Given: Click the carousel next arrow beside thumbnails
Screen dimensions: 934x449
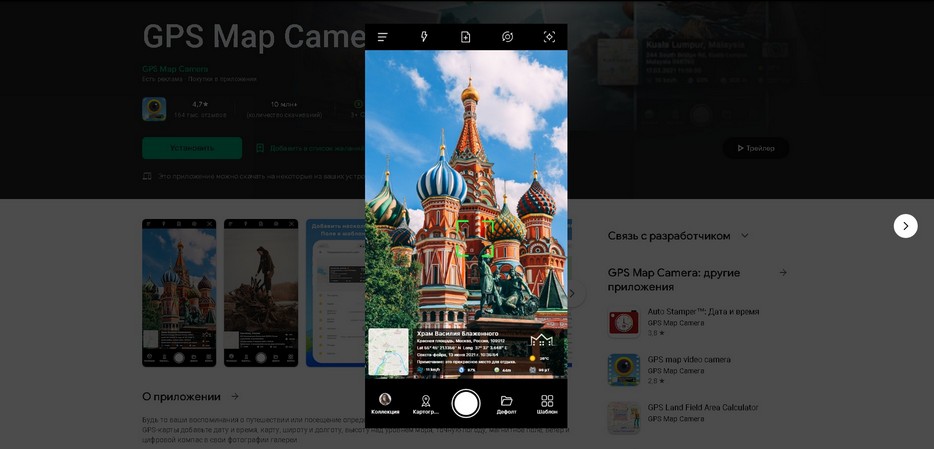Looking at the screenshot, I should (x=572, y=293).
